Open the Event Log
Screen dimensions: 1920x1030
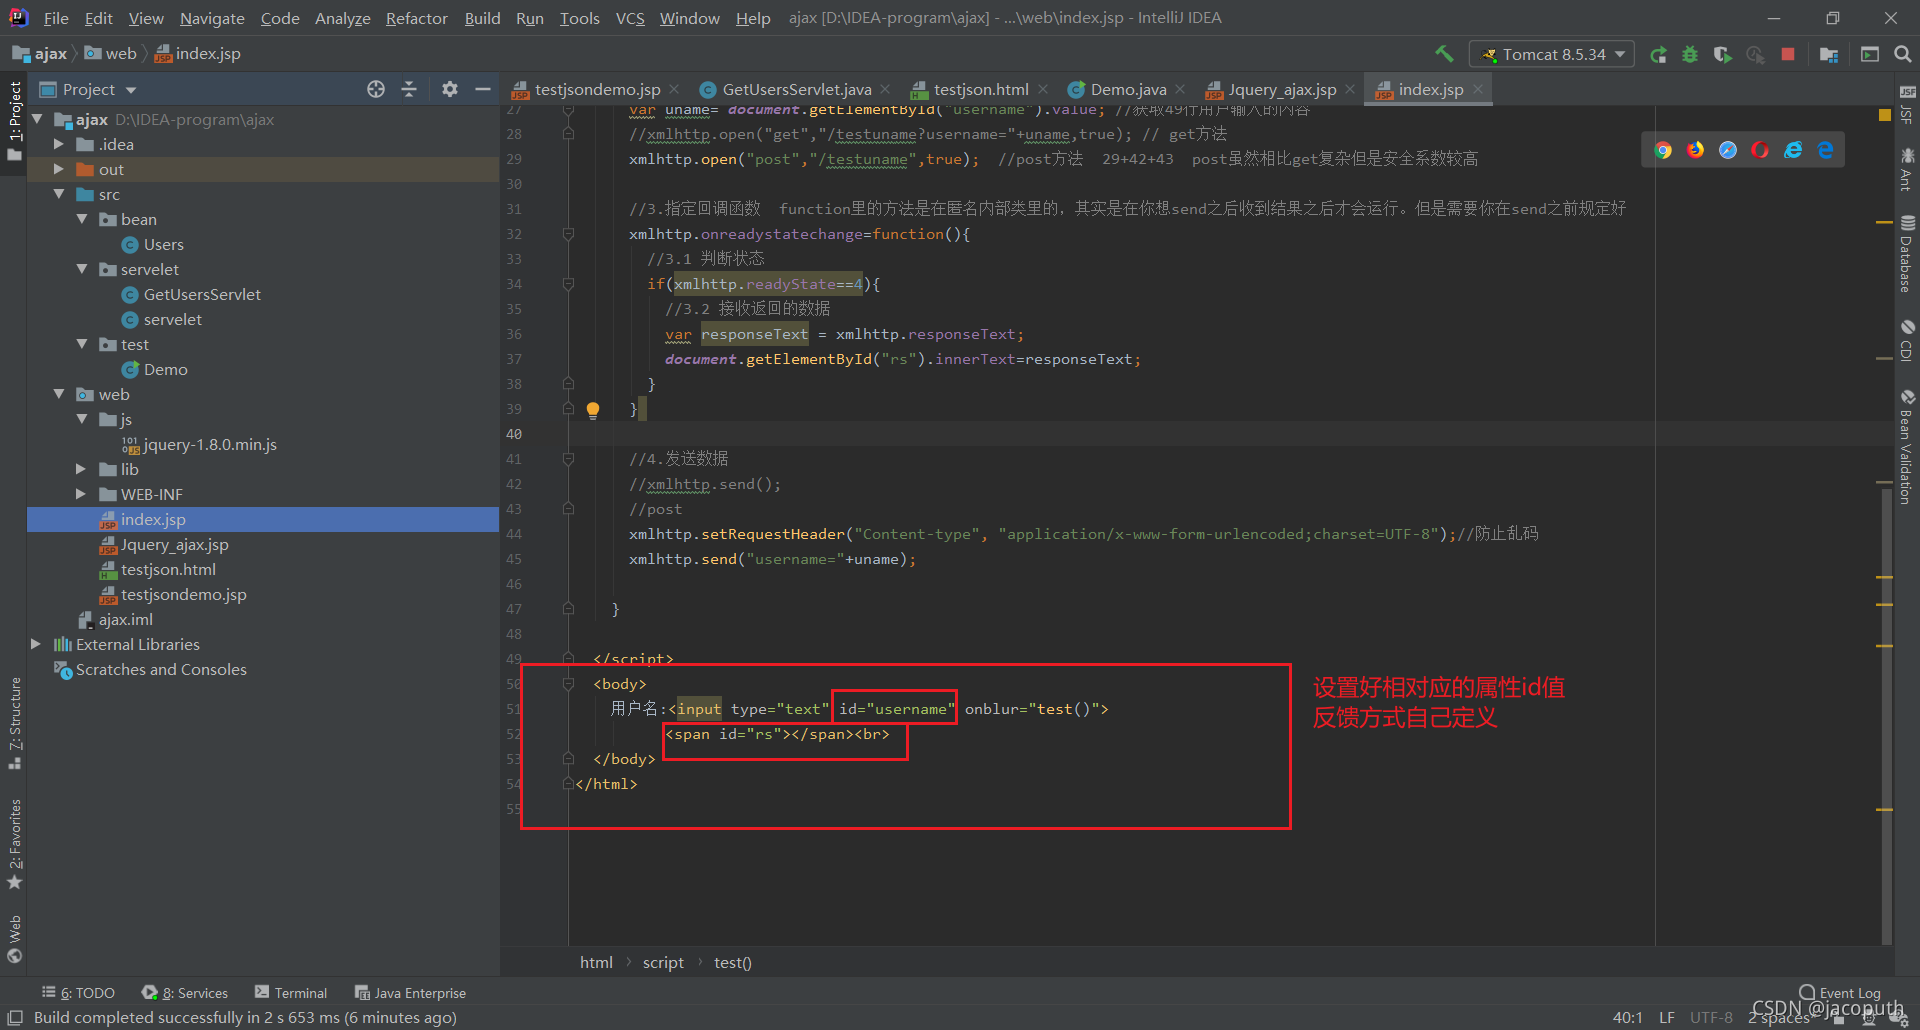(x=1840, y=993)
